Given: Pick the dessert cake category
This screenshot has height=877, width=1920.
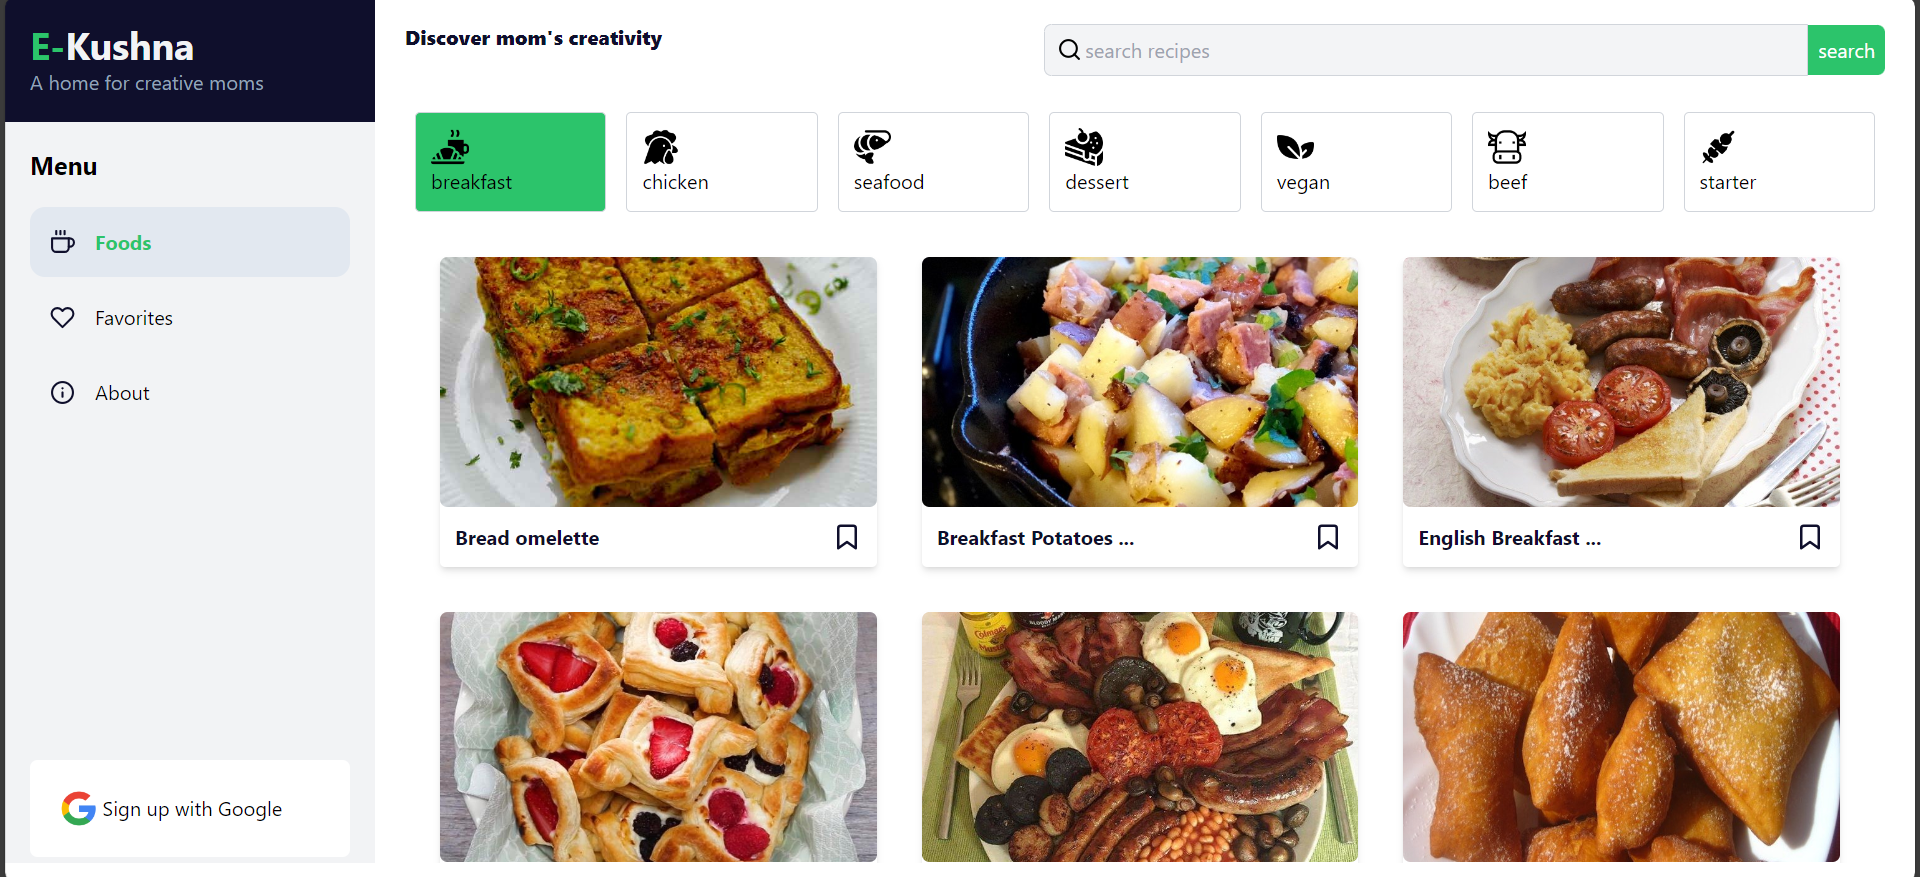Looking at the screenshot, I should coord(1084,147).
